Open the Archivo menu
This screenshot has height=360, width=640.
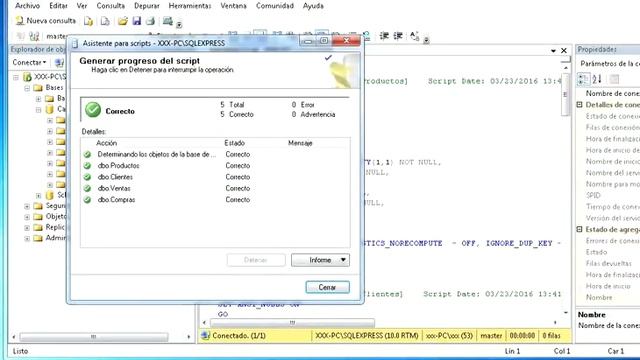pyautogui.click(x=27, y=6)
